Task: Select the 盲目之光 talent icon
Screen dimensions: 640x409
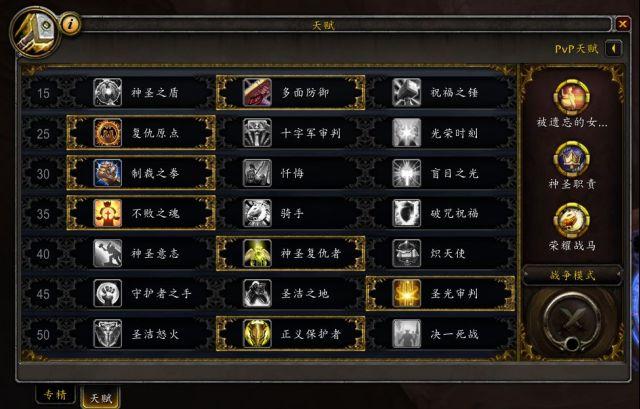Action: pos(407,173)
